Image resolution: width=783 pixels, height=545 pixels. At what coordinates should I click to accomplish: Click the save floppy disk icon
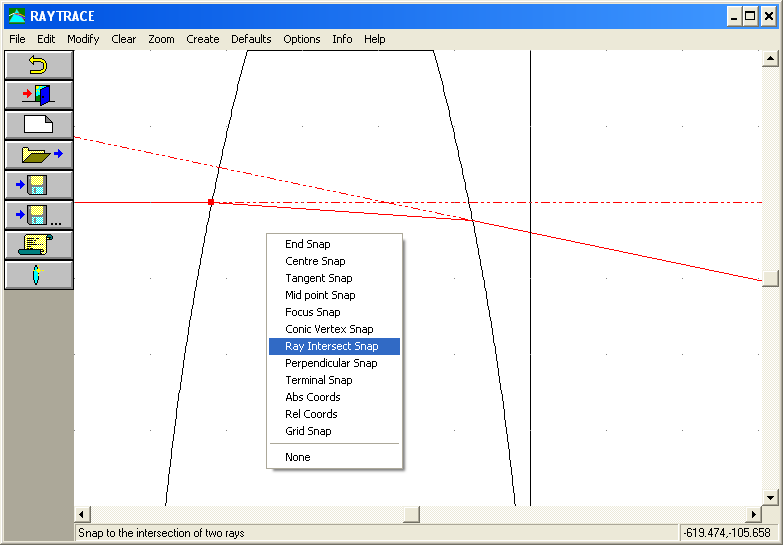pyautogui.click(x=38, y=185)
